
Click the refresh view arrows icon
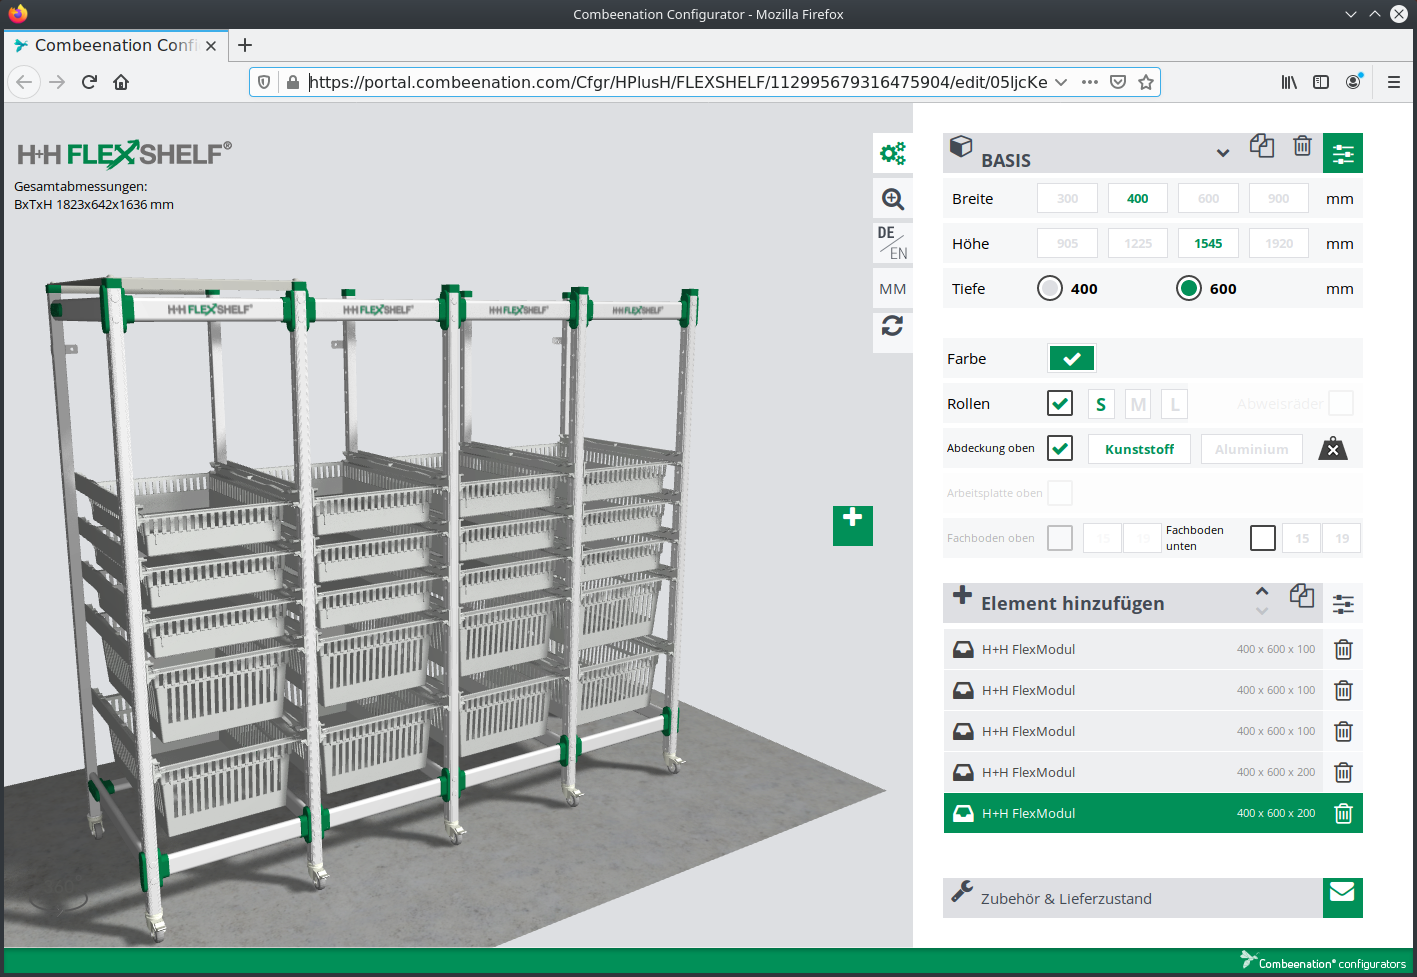(893, 326)
